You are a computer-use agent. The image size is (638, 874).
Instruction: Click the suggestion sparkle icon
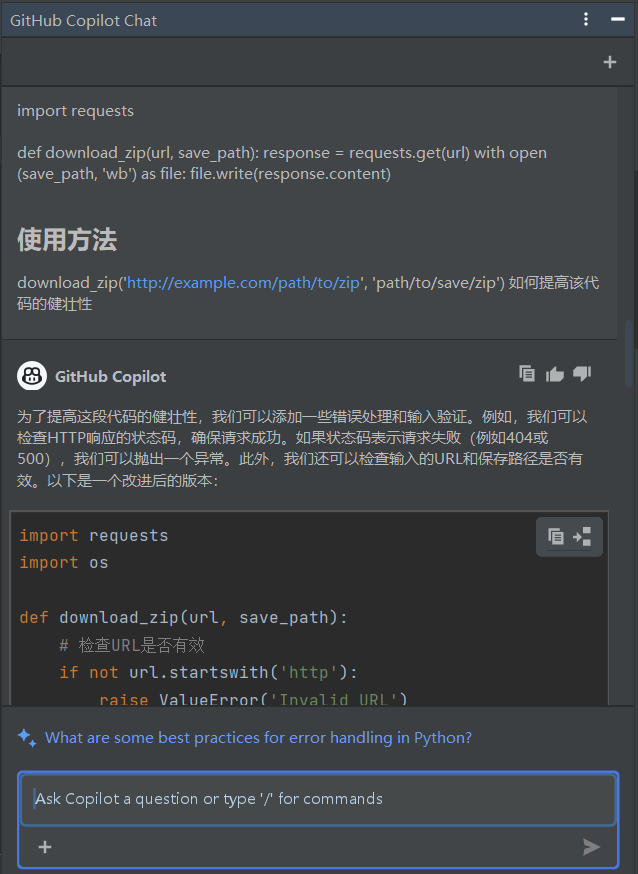pyautogui.click(x=27, y=738)
